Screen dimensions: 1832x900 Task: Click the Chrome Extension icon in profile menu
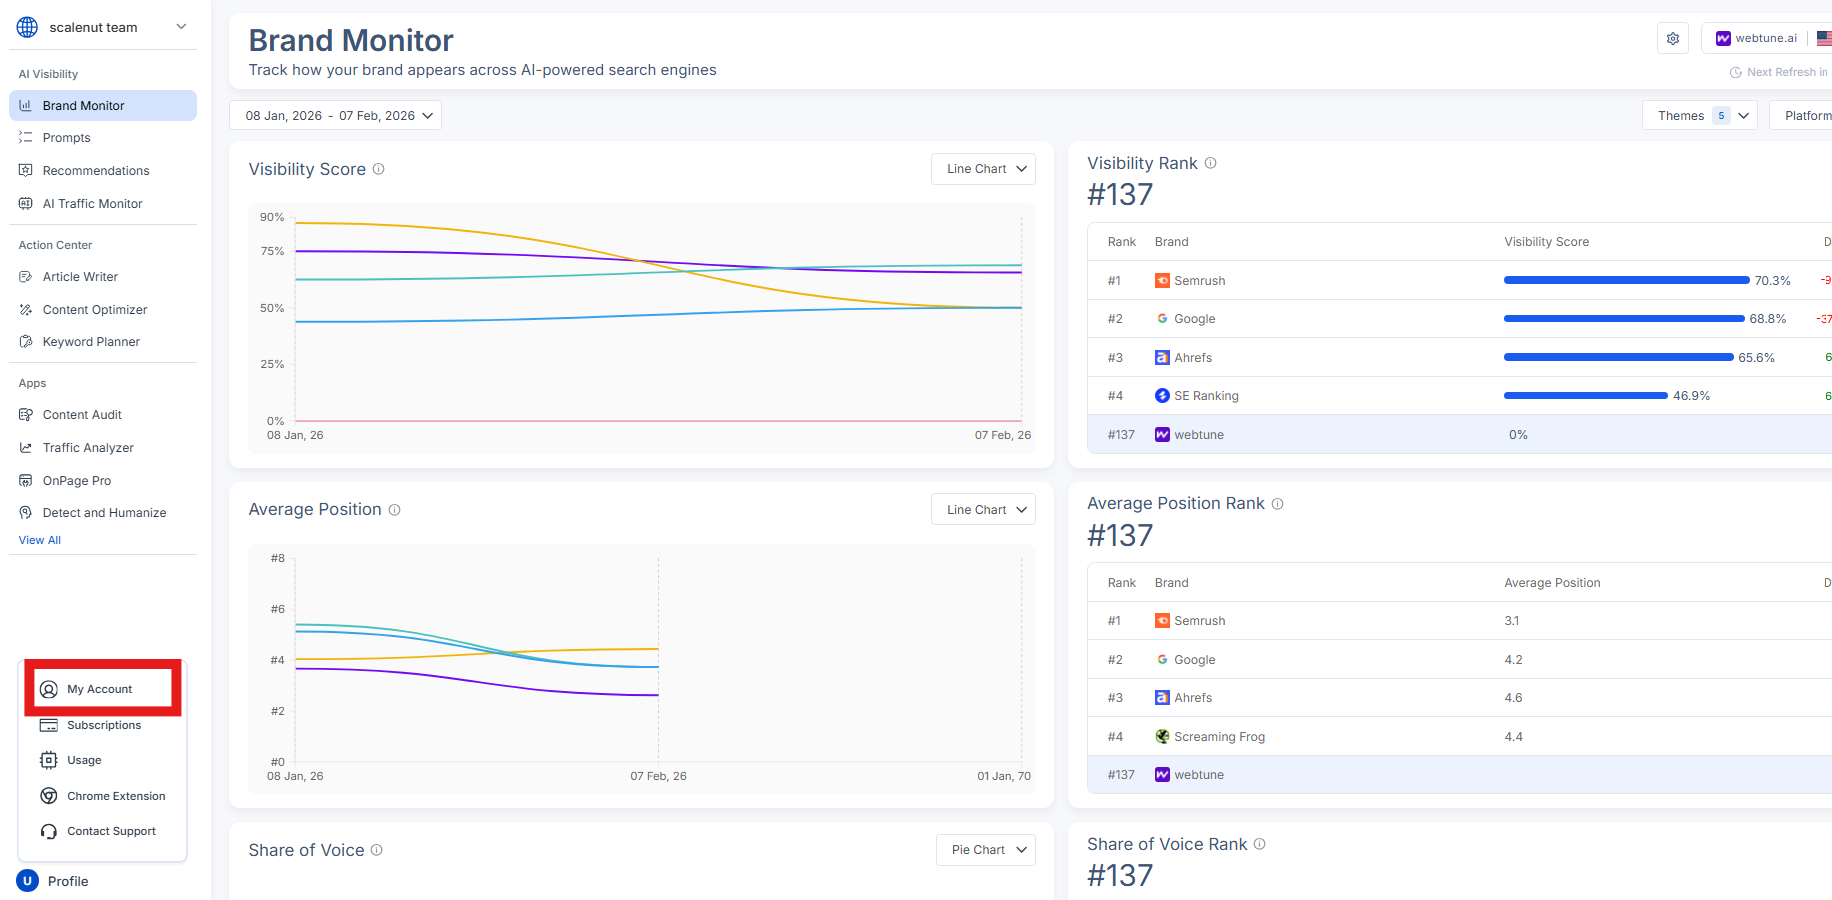point(48,796)
